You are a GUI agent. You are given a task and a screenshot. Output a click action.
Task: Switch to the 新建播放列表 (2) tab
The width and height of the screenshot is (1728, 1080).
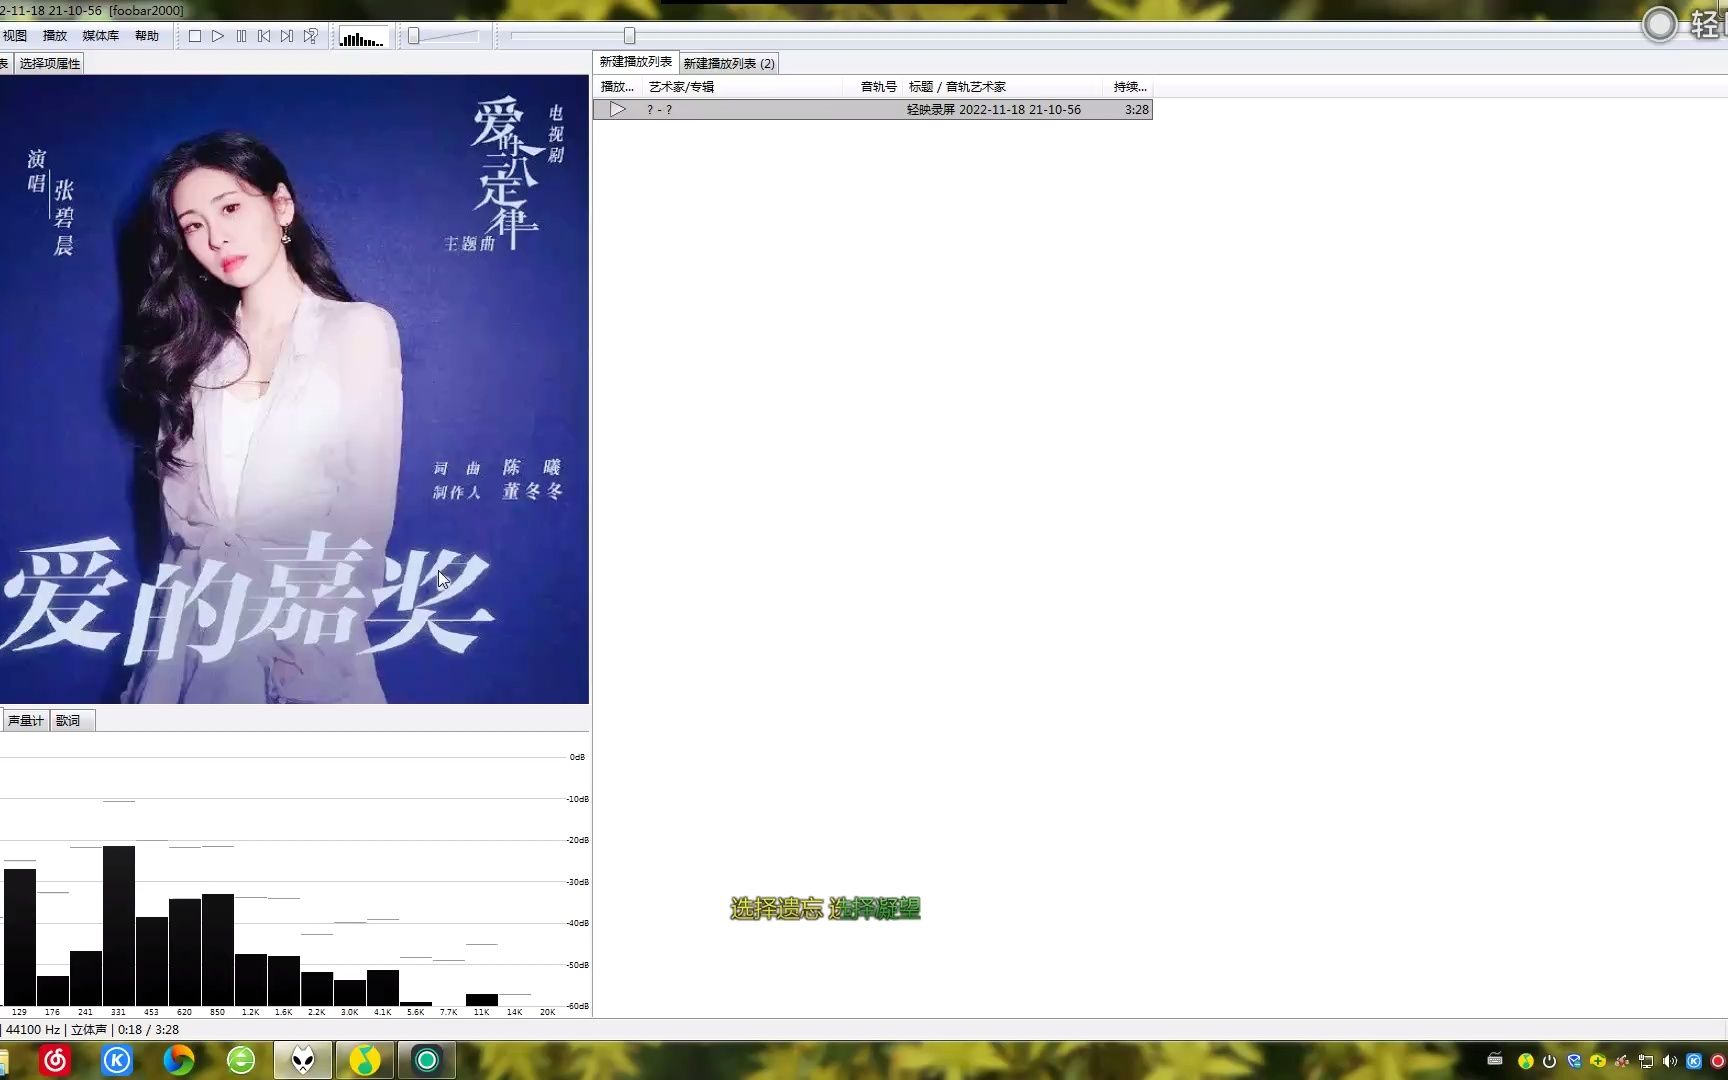click(729, 63)
